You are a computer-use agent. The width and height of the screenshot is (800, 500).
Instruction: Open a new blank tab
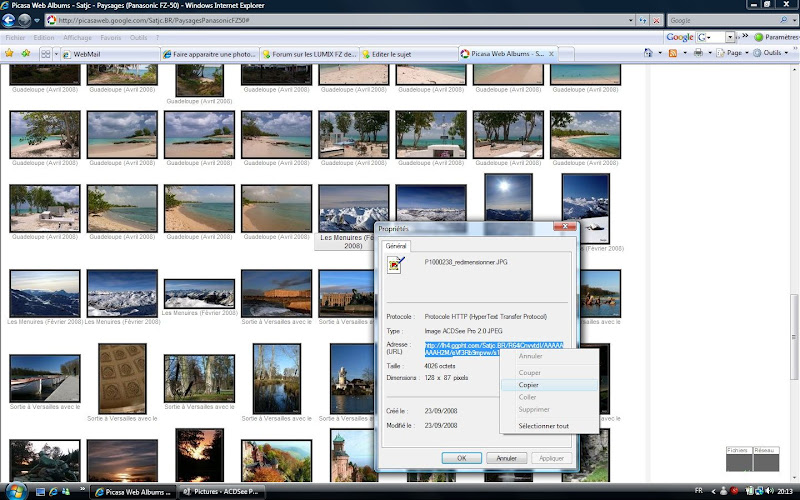tap(566, 54)
